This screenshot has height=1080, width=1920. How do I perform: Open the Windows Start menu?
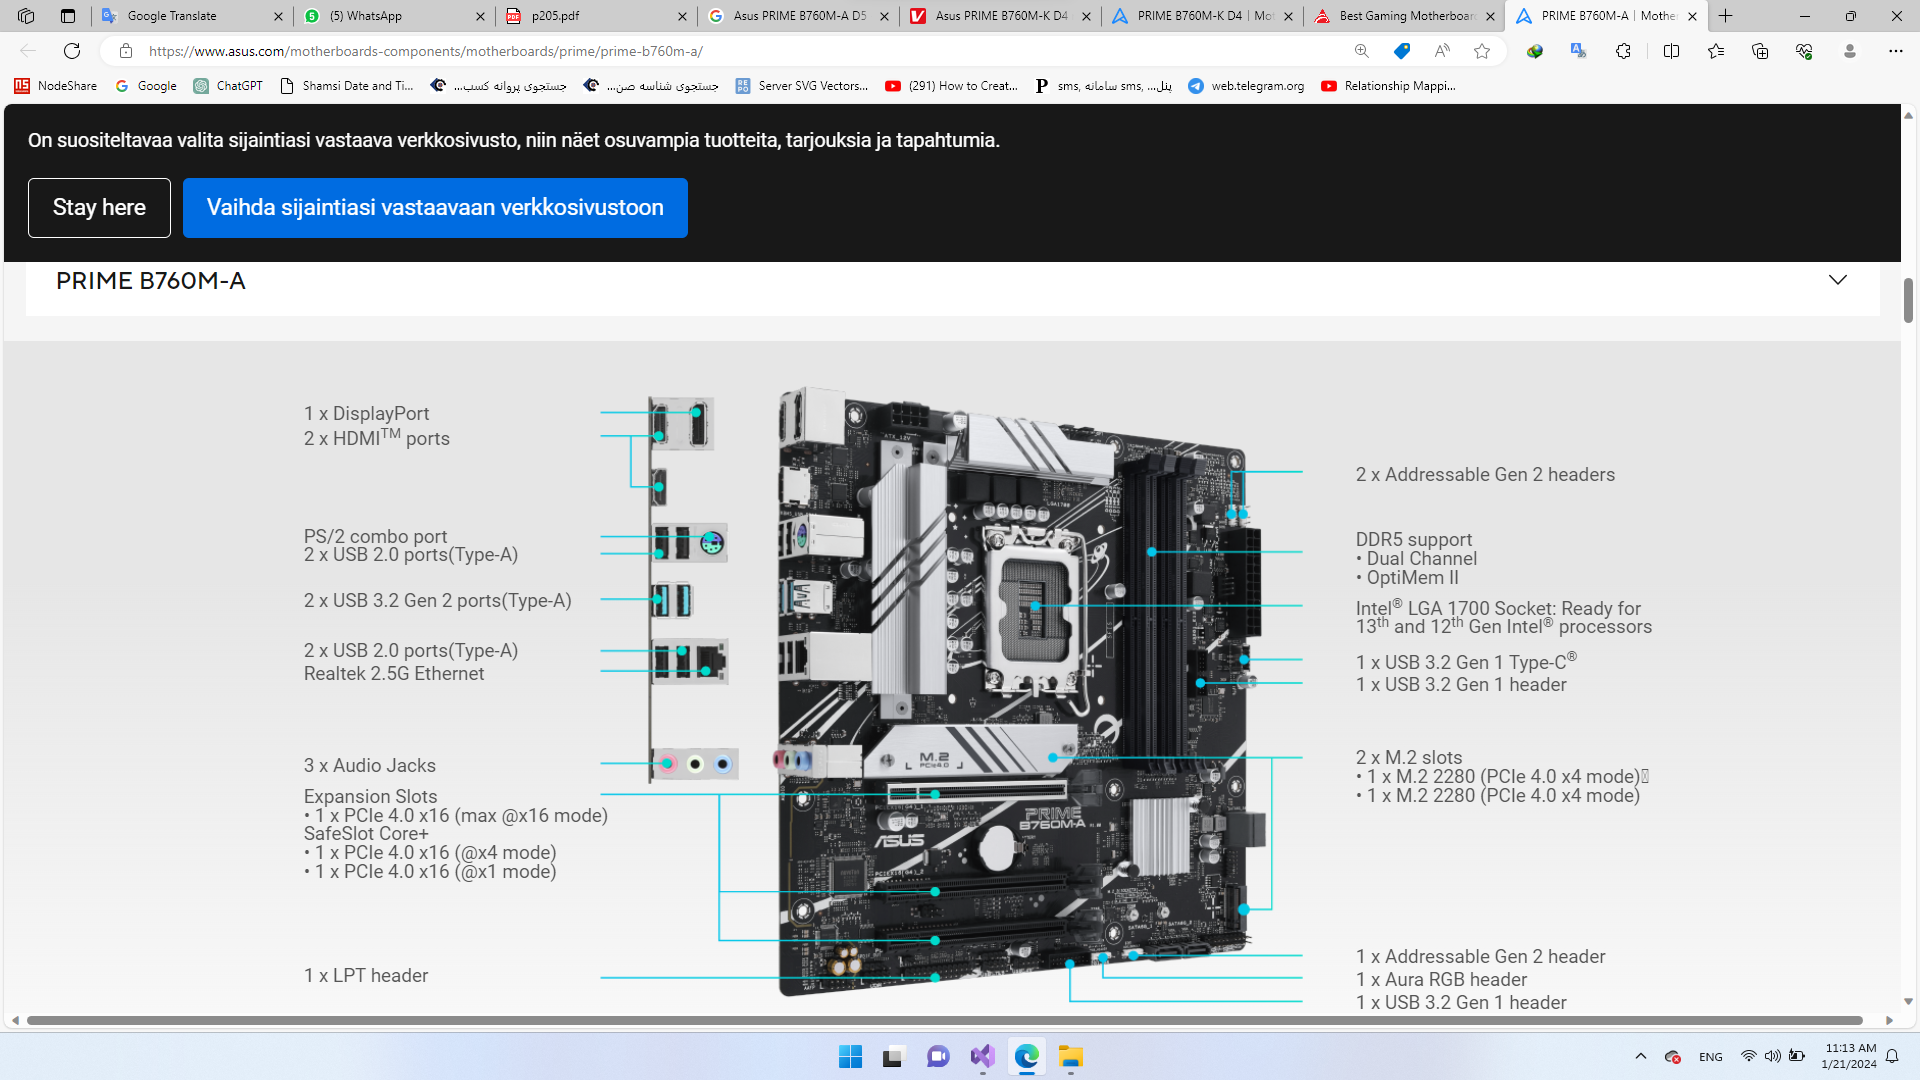pos(850,1057)
